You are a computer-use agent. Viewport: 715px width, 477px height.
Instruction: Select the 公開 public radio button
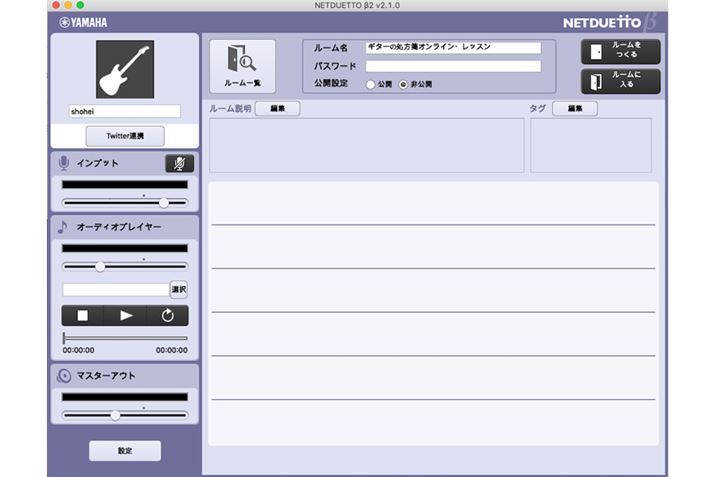371,84
